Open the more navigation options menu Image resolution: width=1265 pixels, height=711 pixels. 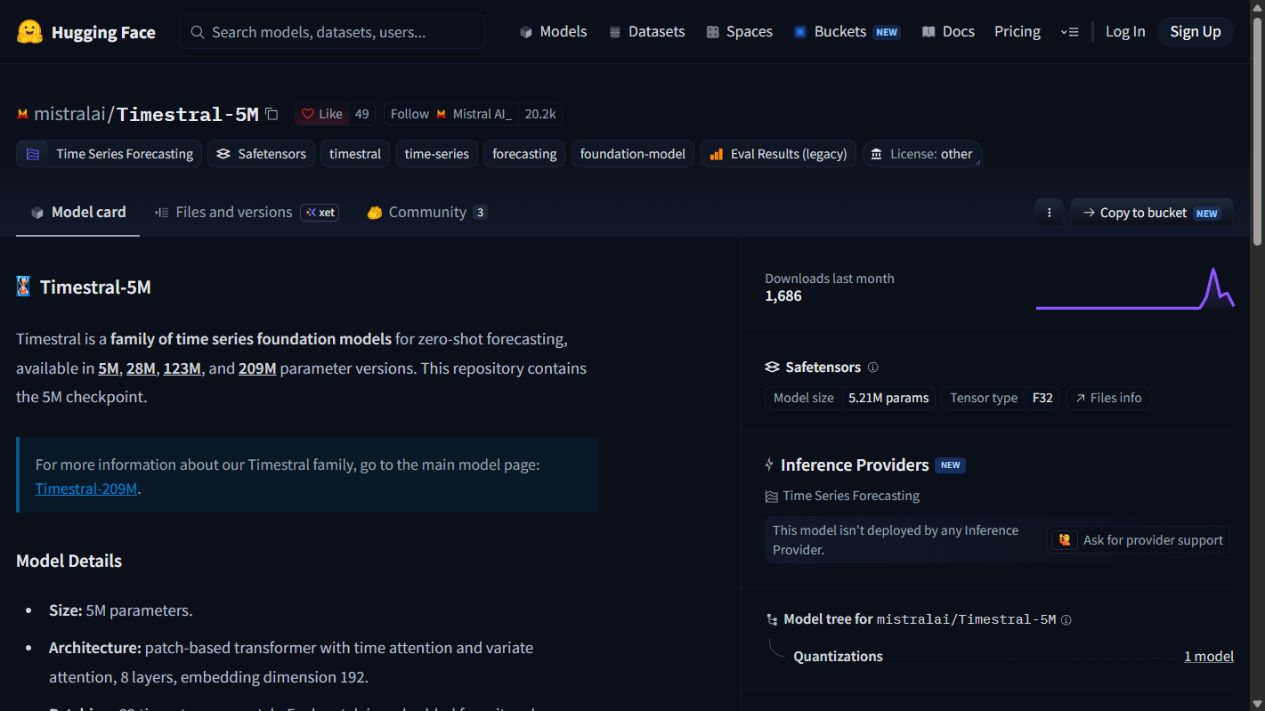click(x=1069, y=32)
